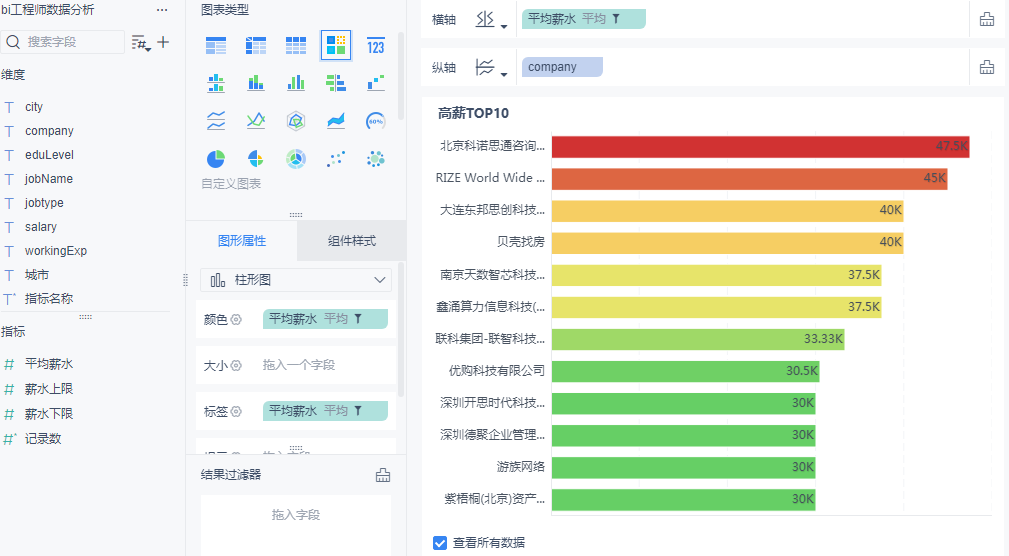Clear the vertical axis with brush icon
The height and width of the screenshot is (556, 1009).
[986, 67]
